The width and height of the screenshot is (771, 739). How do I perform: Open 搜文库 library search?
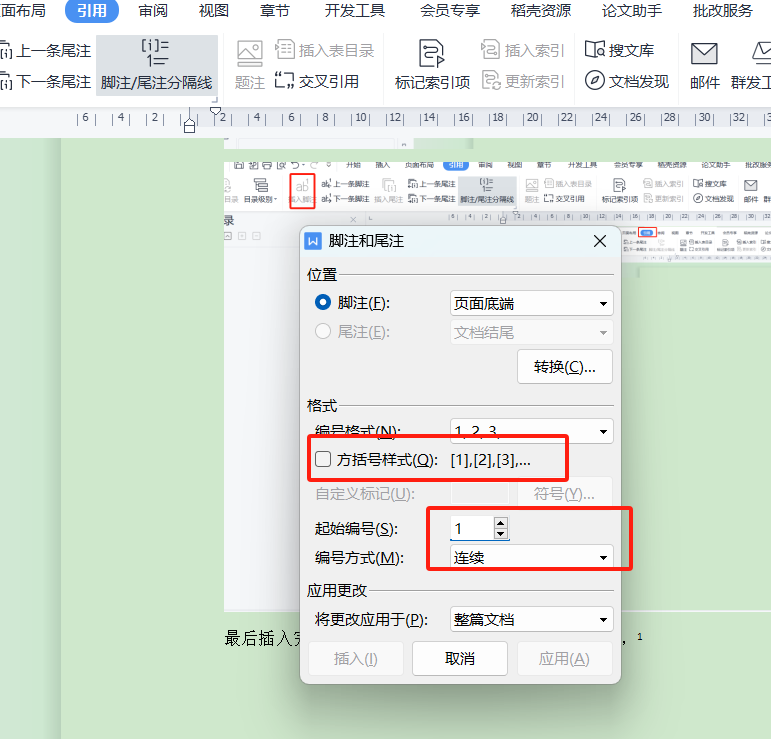[x=620, y=50]
